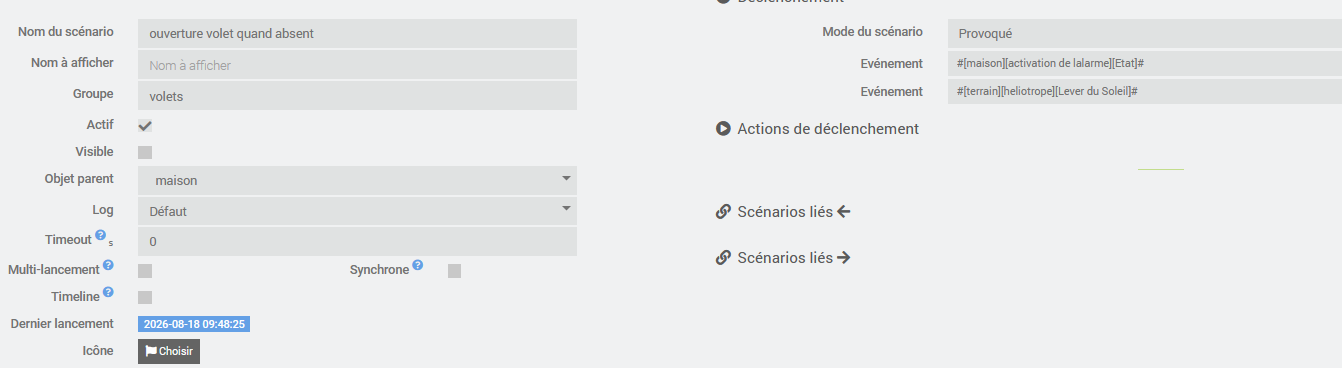Click the play icon beside Actions de déclenchement
The width and height of the screenshot is (1342, 368).
click(723, 128)
